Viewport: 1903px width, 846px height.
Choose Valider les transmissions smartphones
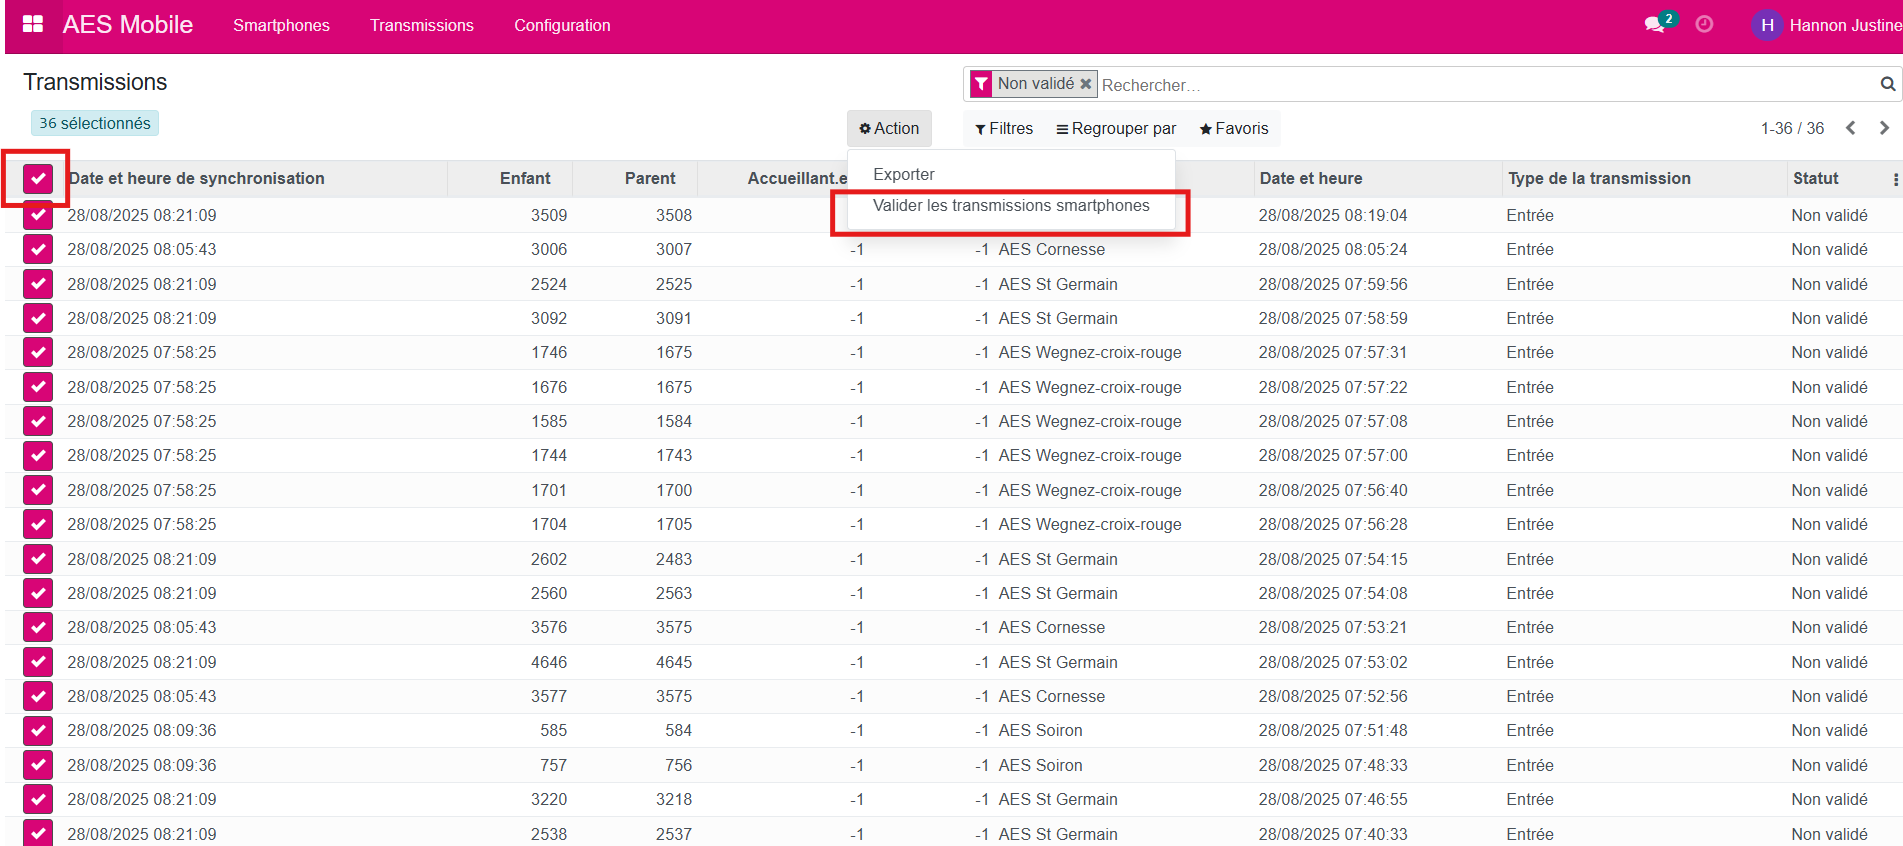coord(1010,206)
